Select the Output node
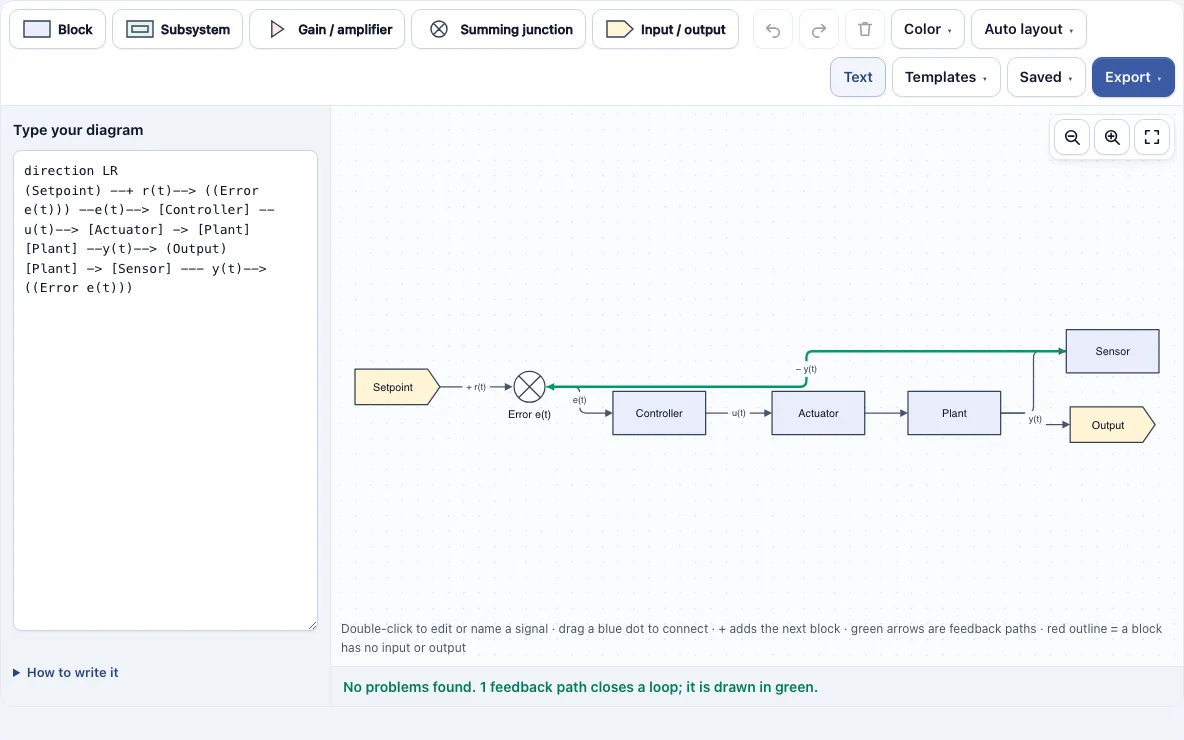Image resolution: width=1184 pixels, height=740 pixels. tap(1112, 425)
